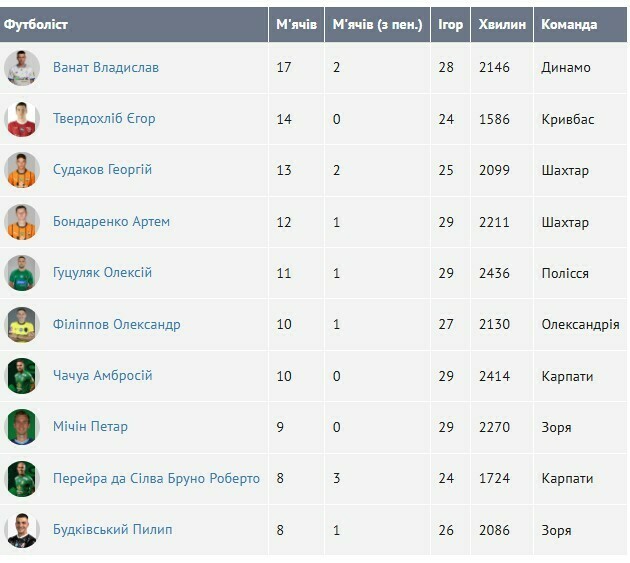This screenshot has height=563, width=630.
Task: Sort by М'ячів column header
Action: [x=296, y=24]
